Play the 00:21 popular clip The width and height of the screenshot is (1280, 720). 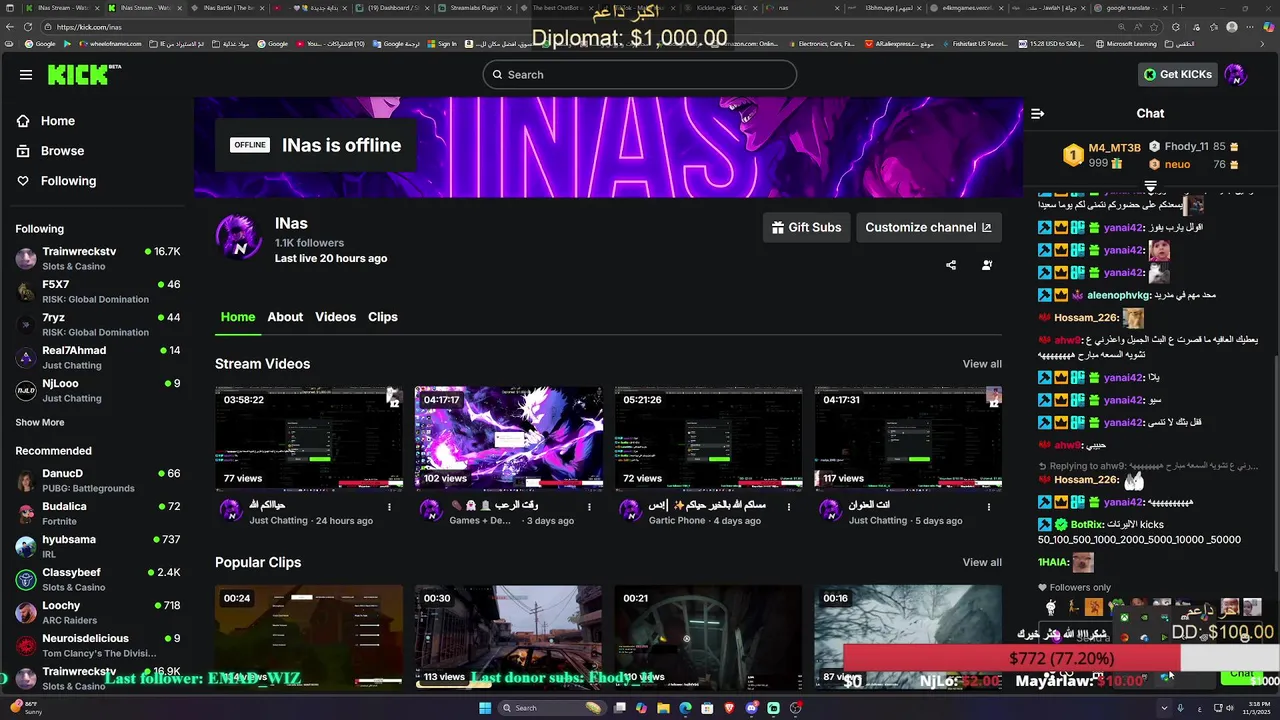(708, 637)
